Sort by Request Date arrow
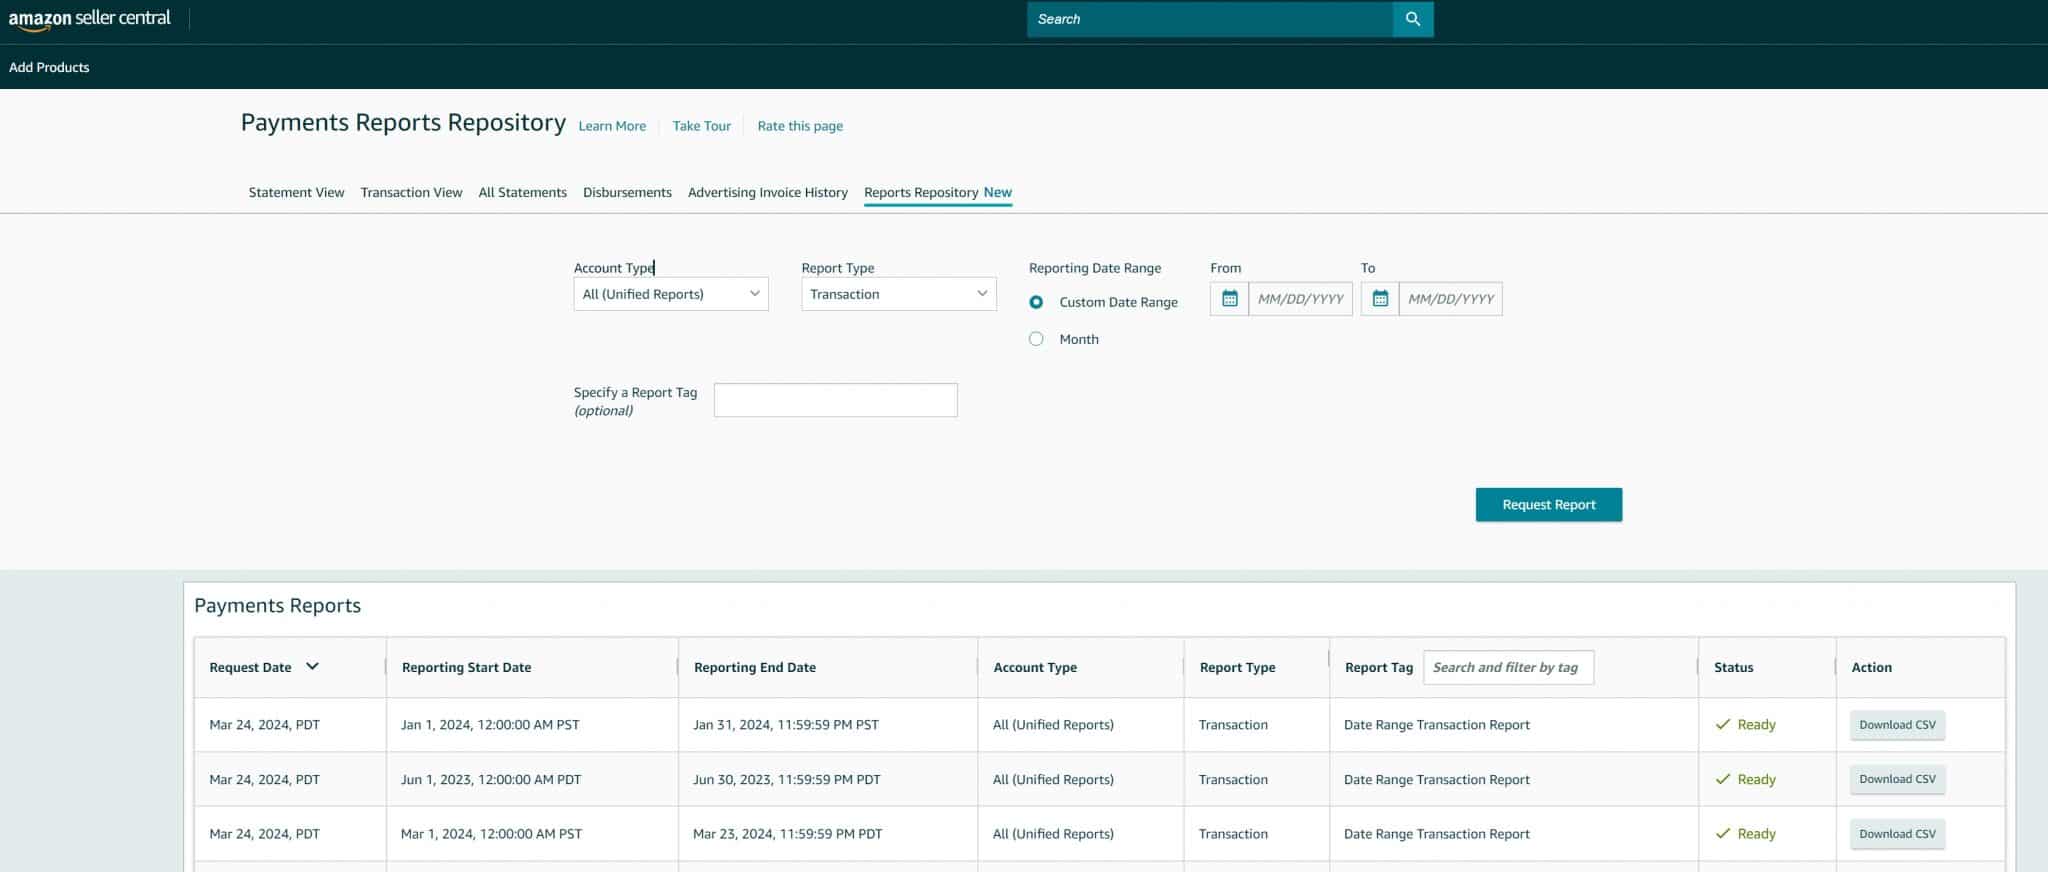 (312, 667)
